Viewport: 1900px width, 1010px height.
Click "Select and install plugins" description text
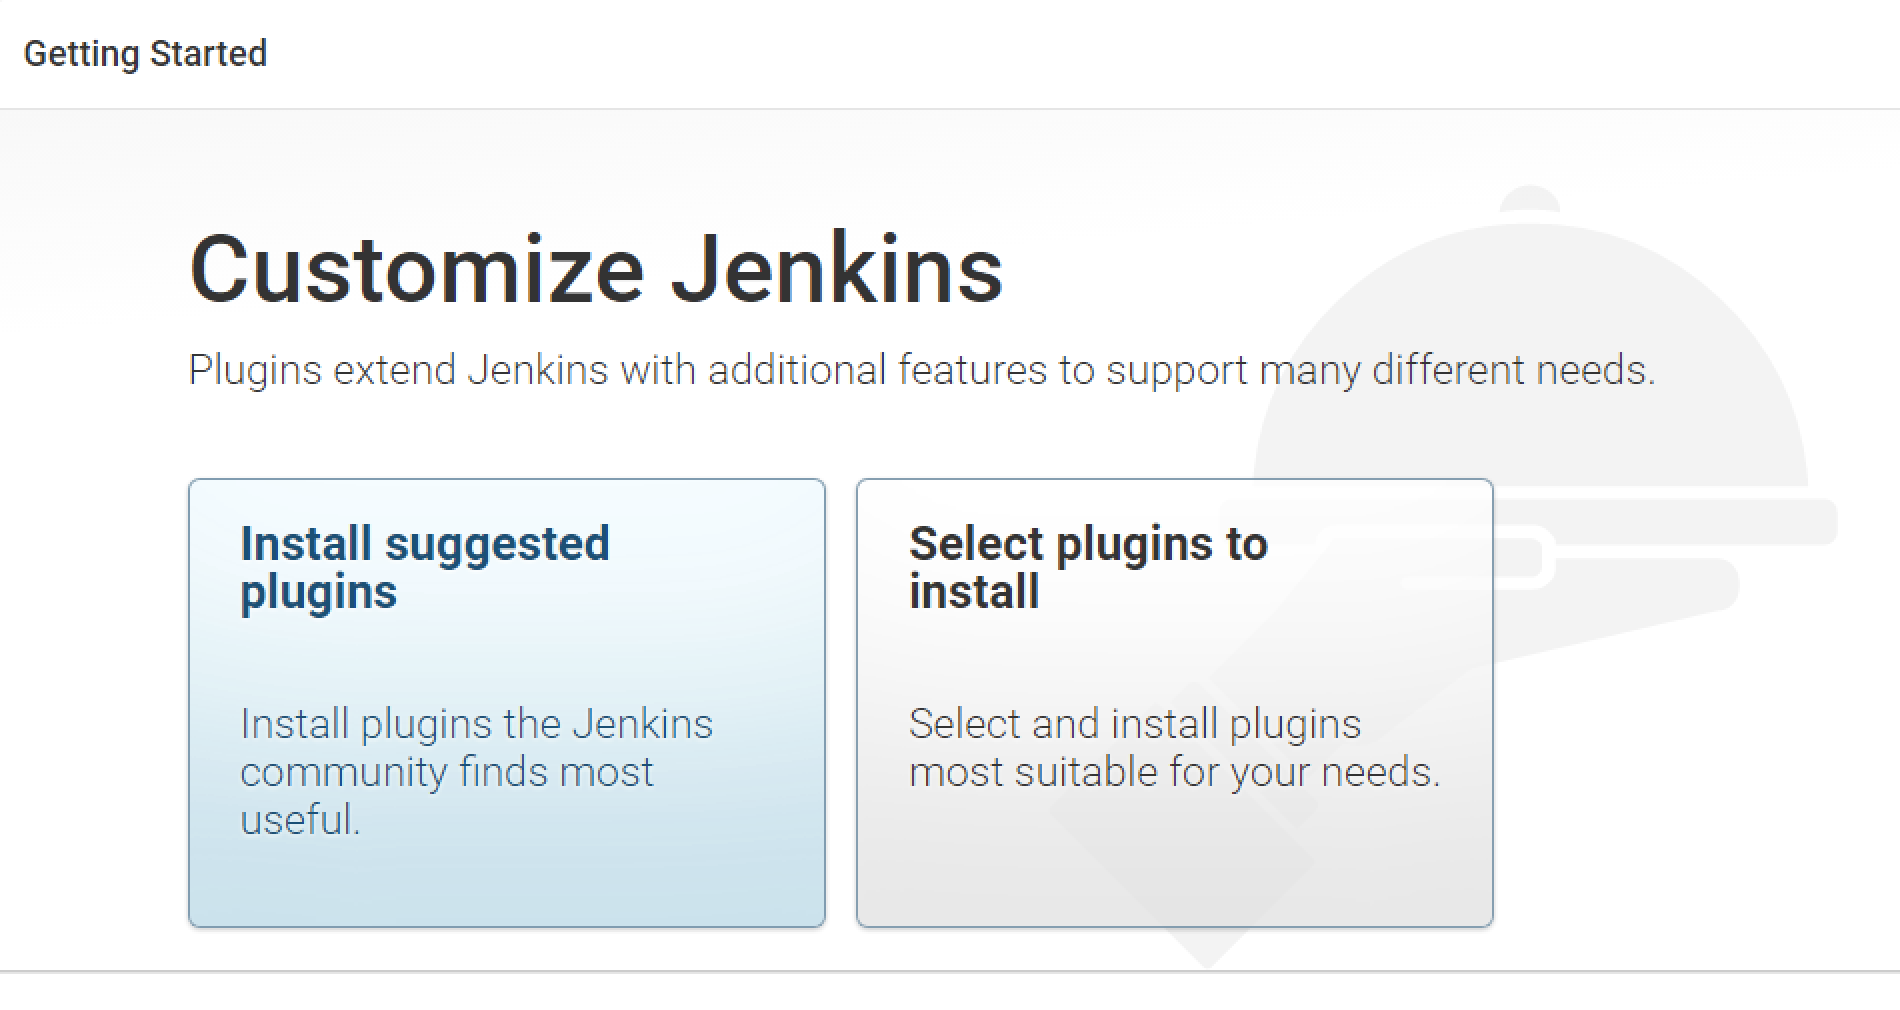tap(1134, 723)
